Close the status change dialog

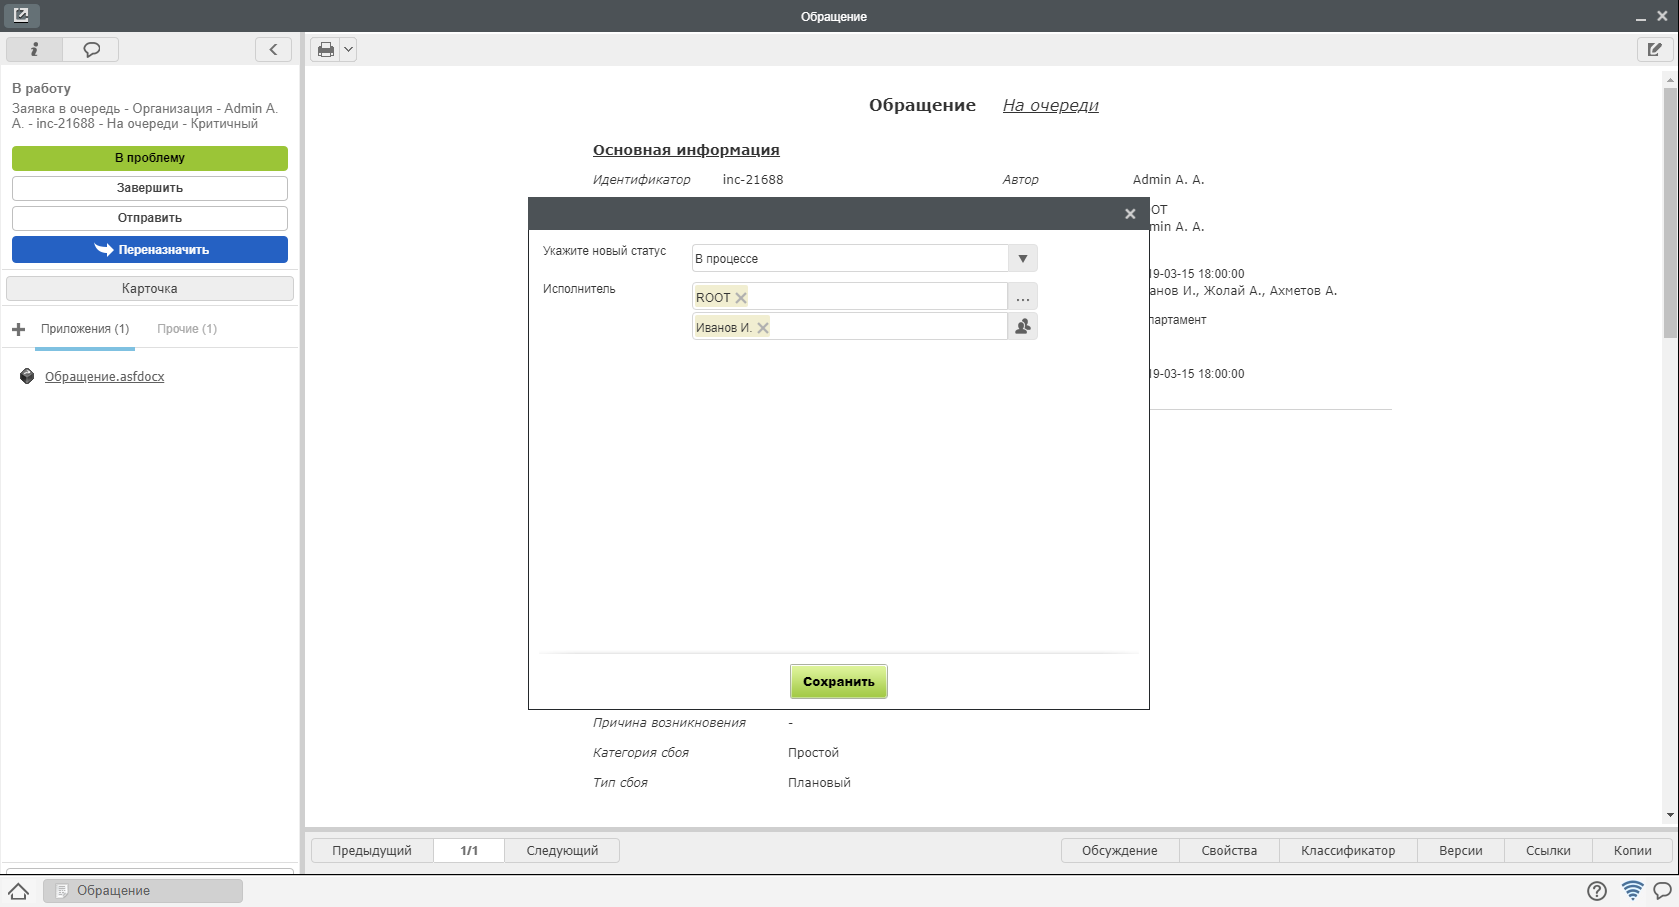(1130, 214)
